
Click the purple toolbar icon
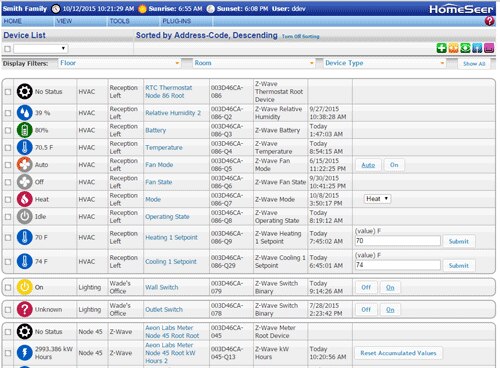[489, 48]
